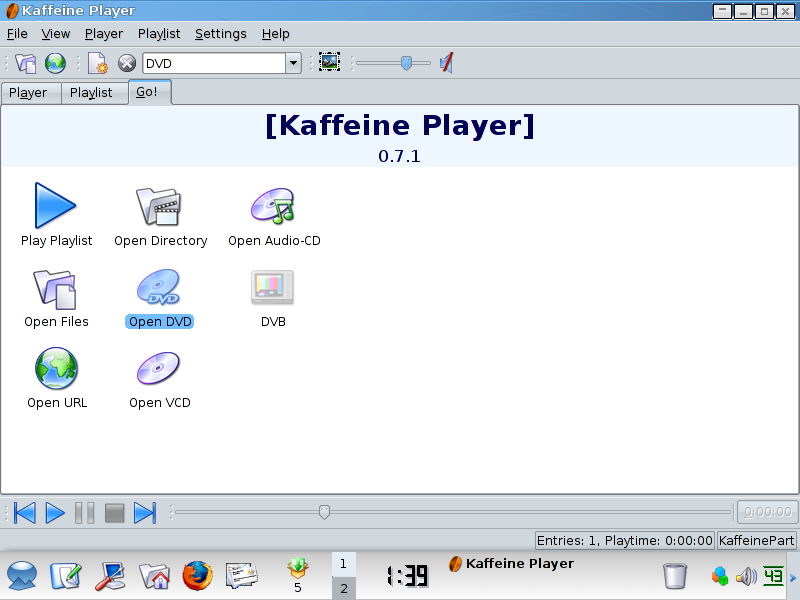800x600 pixels.
Task: Skip to the next track
Action: click(x=145, y=513)
